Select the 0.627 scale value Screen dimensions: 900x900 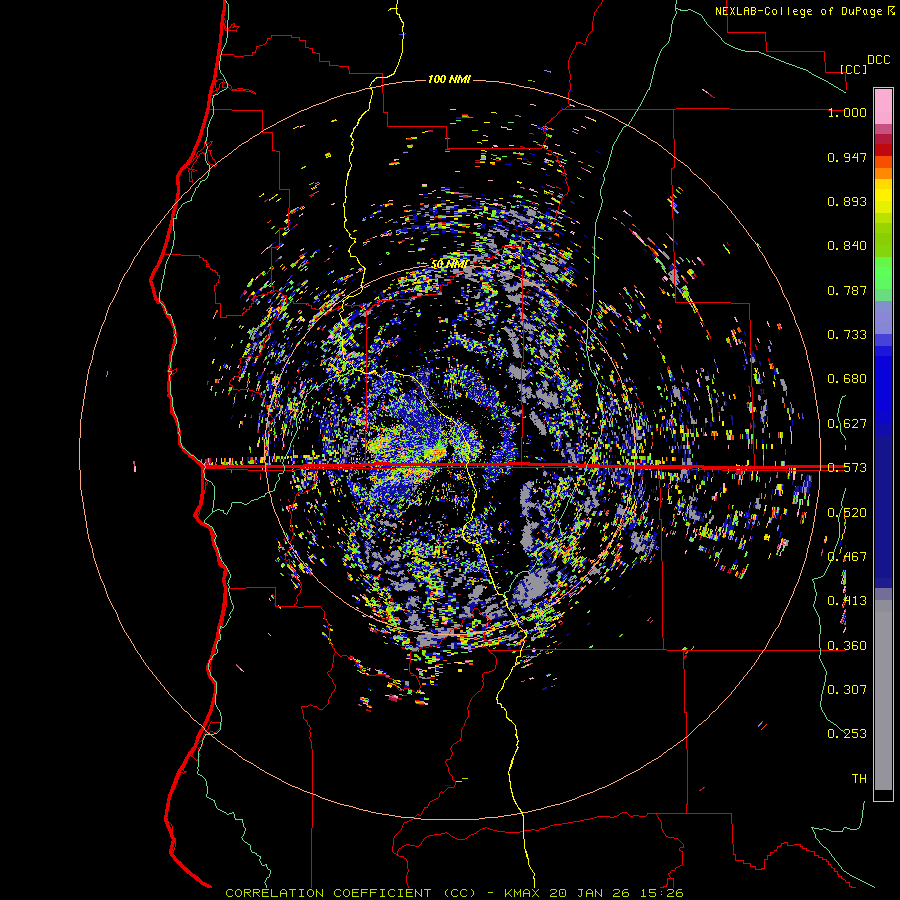click(x=847, y=424)
